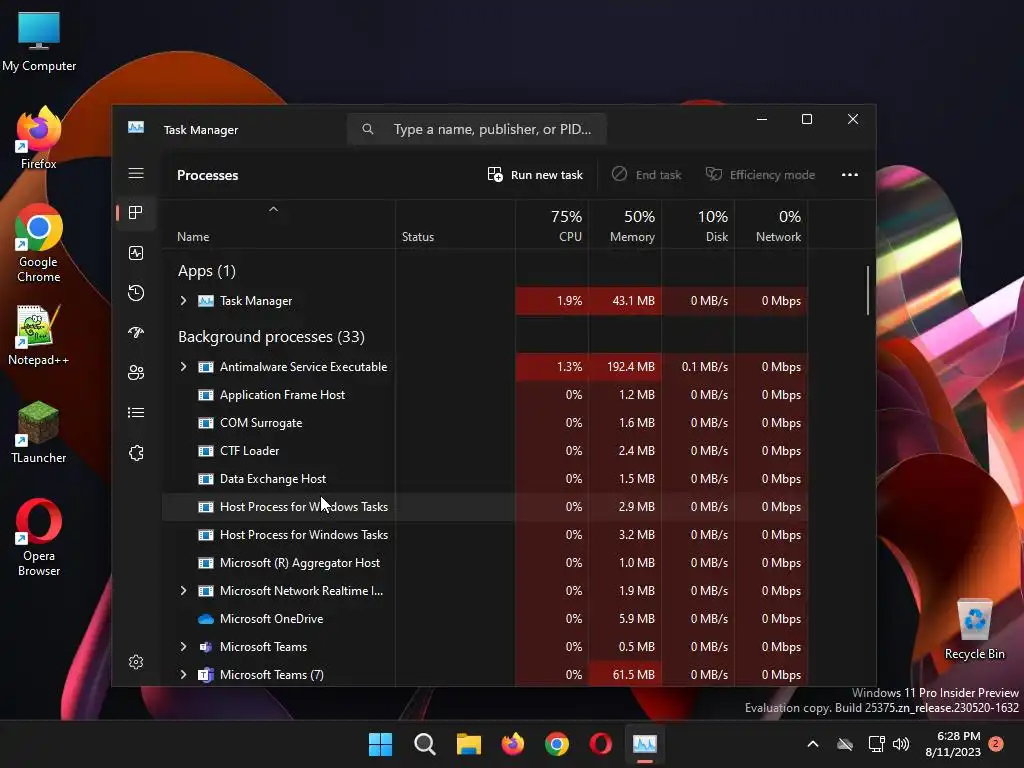
Task: Click the Efficiency mode button
Action: pos(760,174)
